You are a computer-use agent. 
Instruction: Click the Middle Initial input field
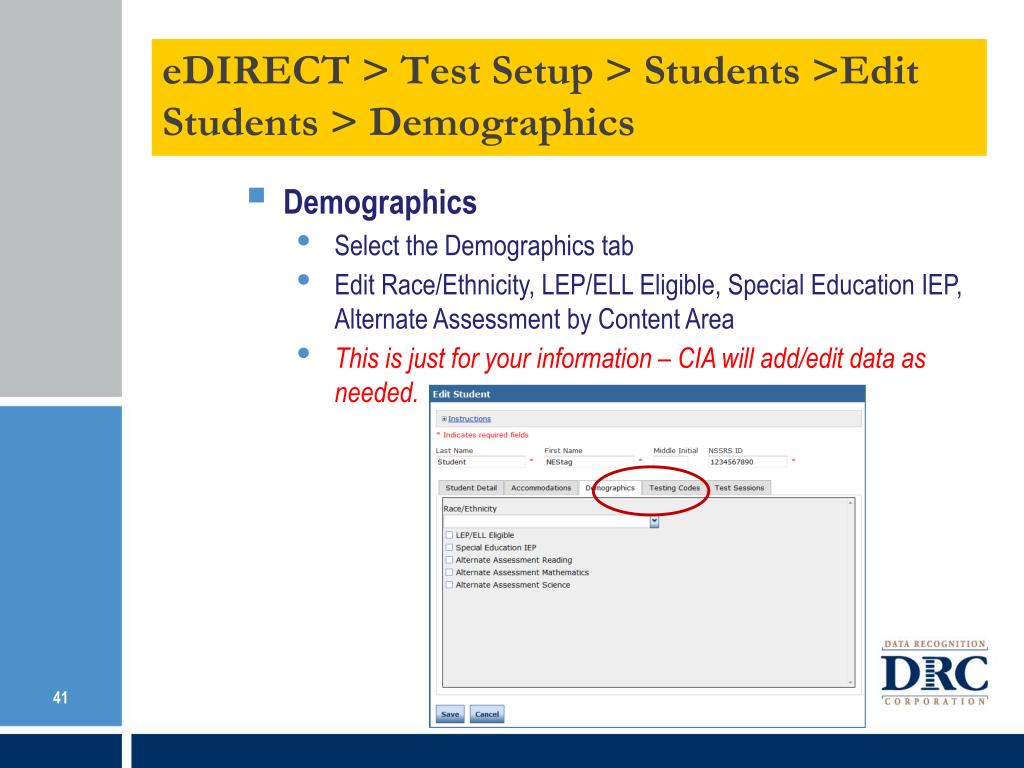point(671,462)
